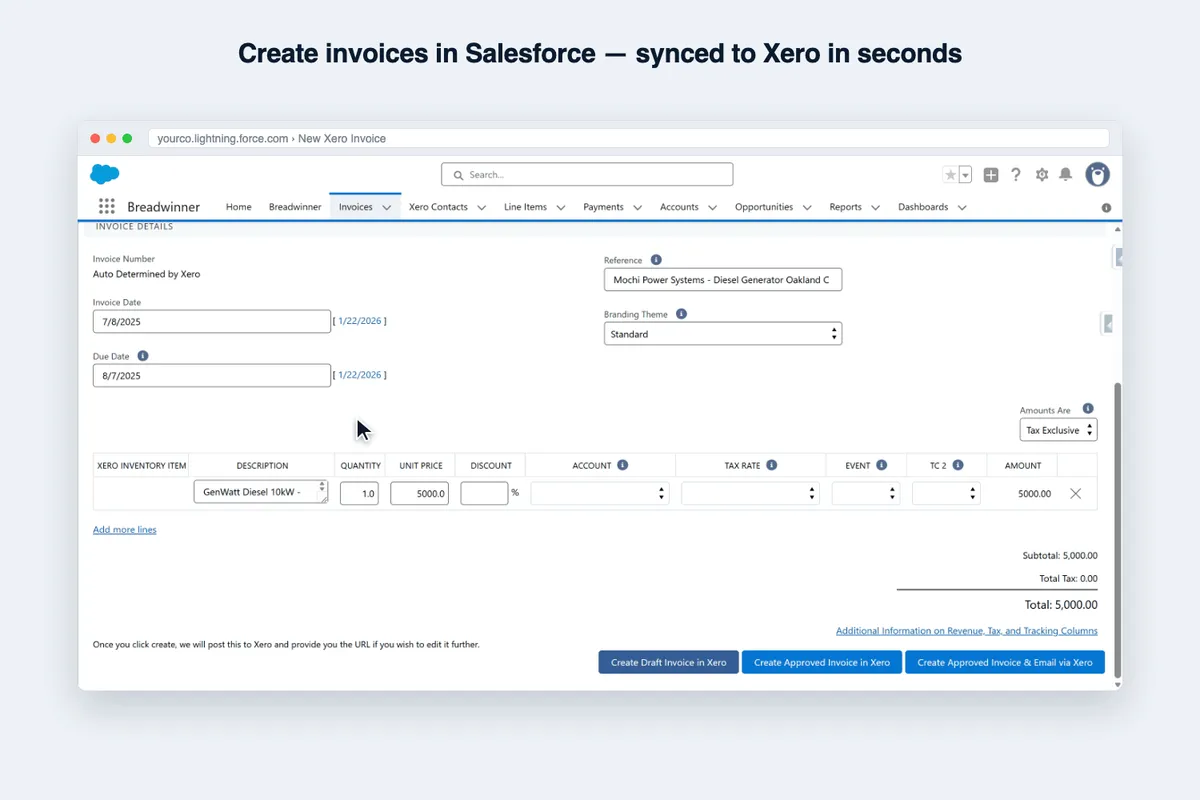Click the 1/22/2026 link beside Due Date

coord(360,375)
